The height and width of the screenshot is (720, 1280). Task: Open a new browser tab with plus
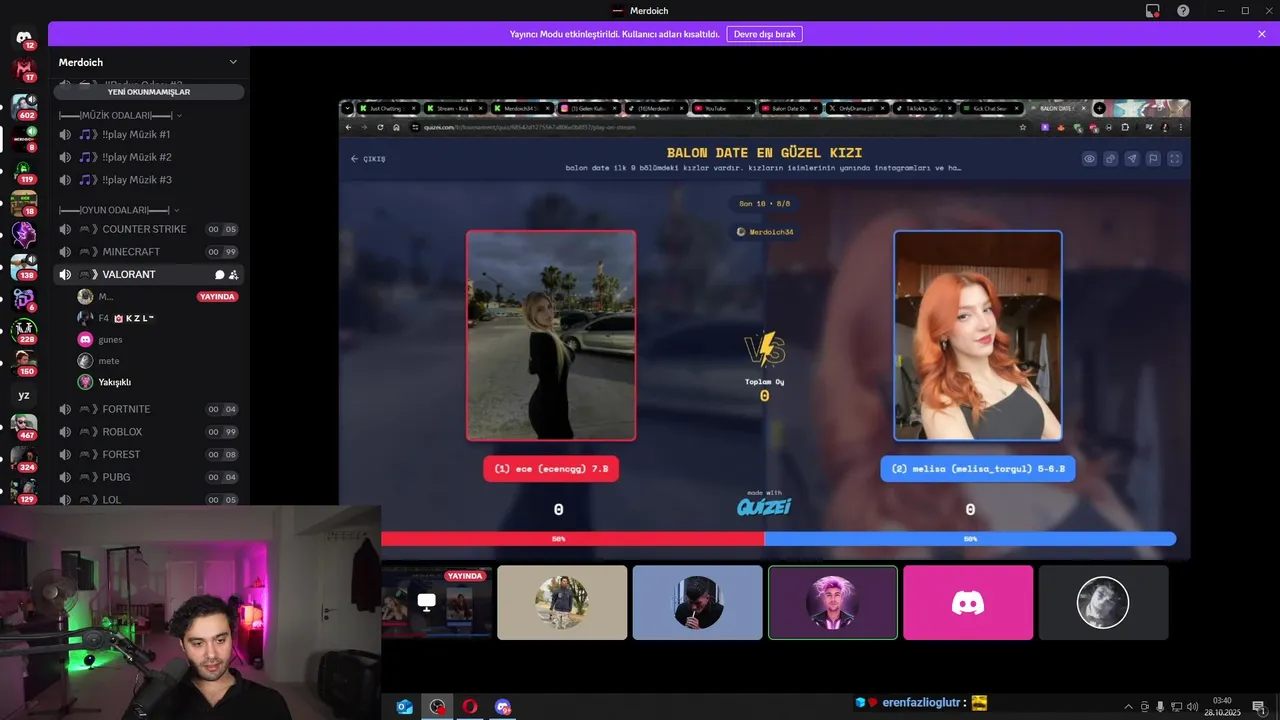1100,108
